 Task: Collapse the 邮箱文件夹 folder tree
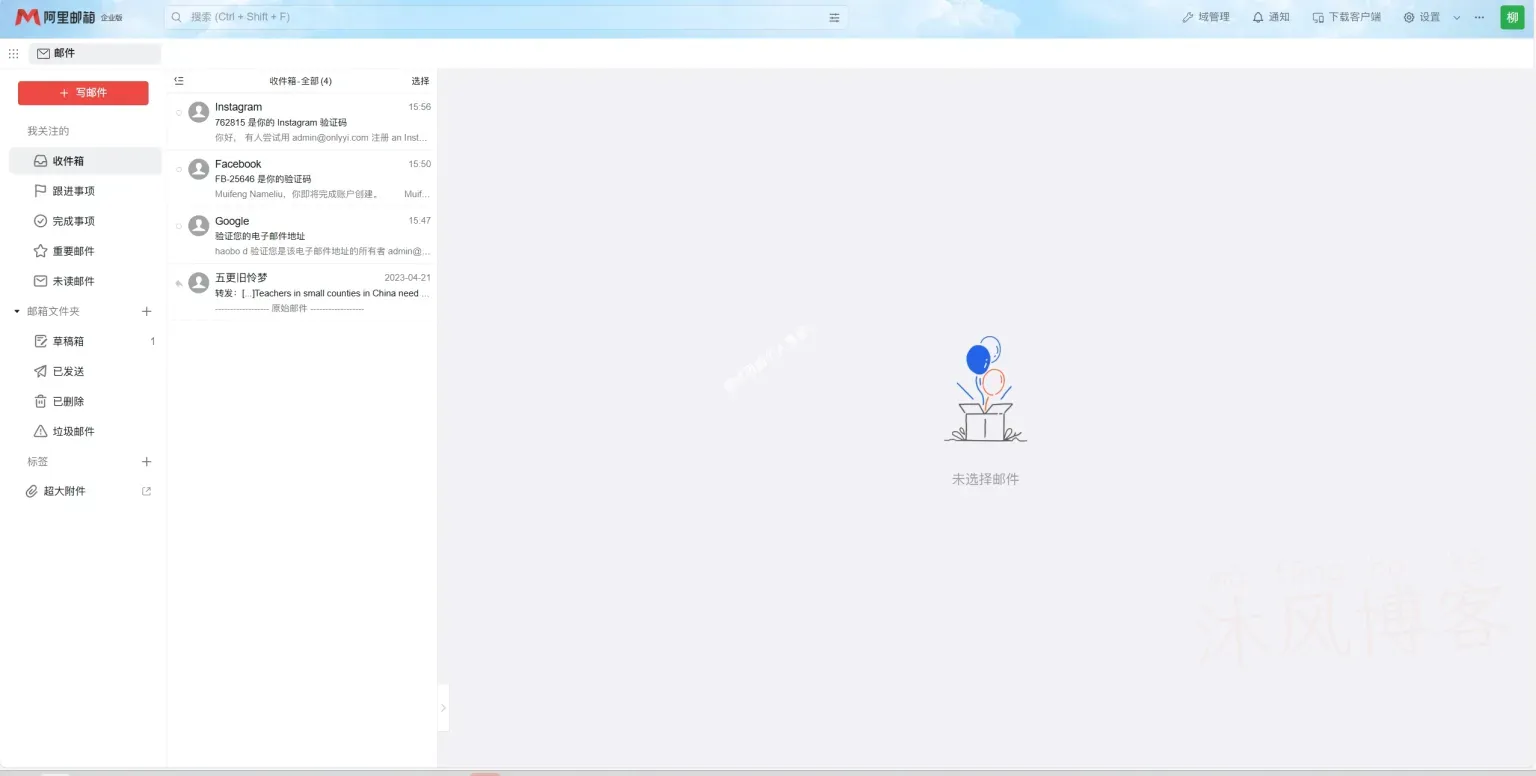point(17,312)
